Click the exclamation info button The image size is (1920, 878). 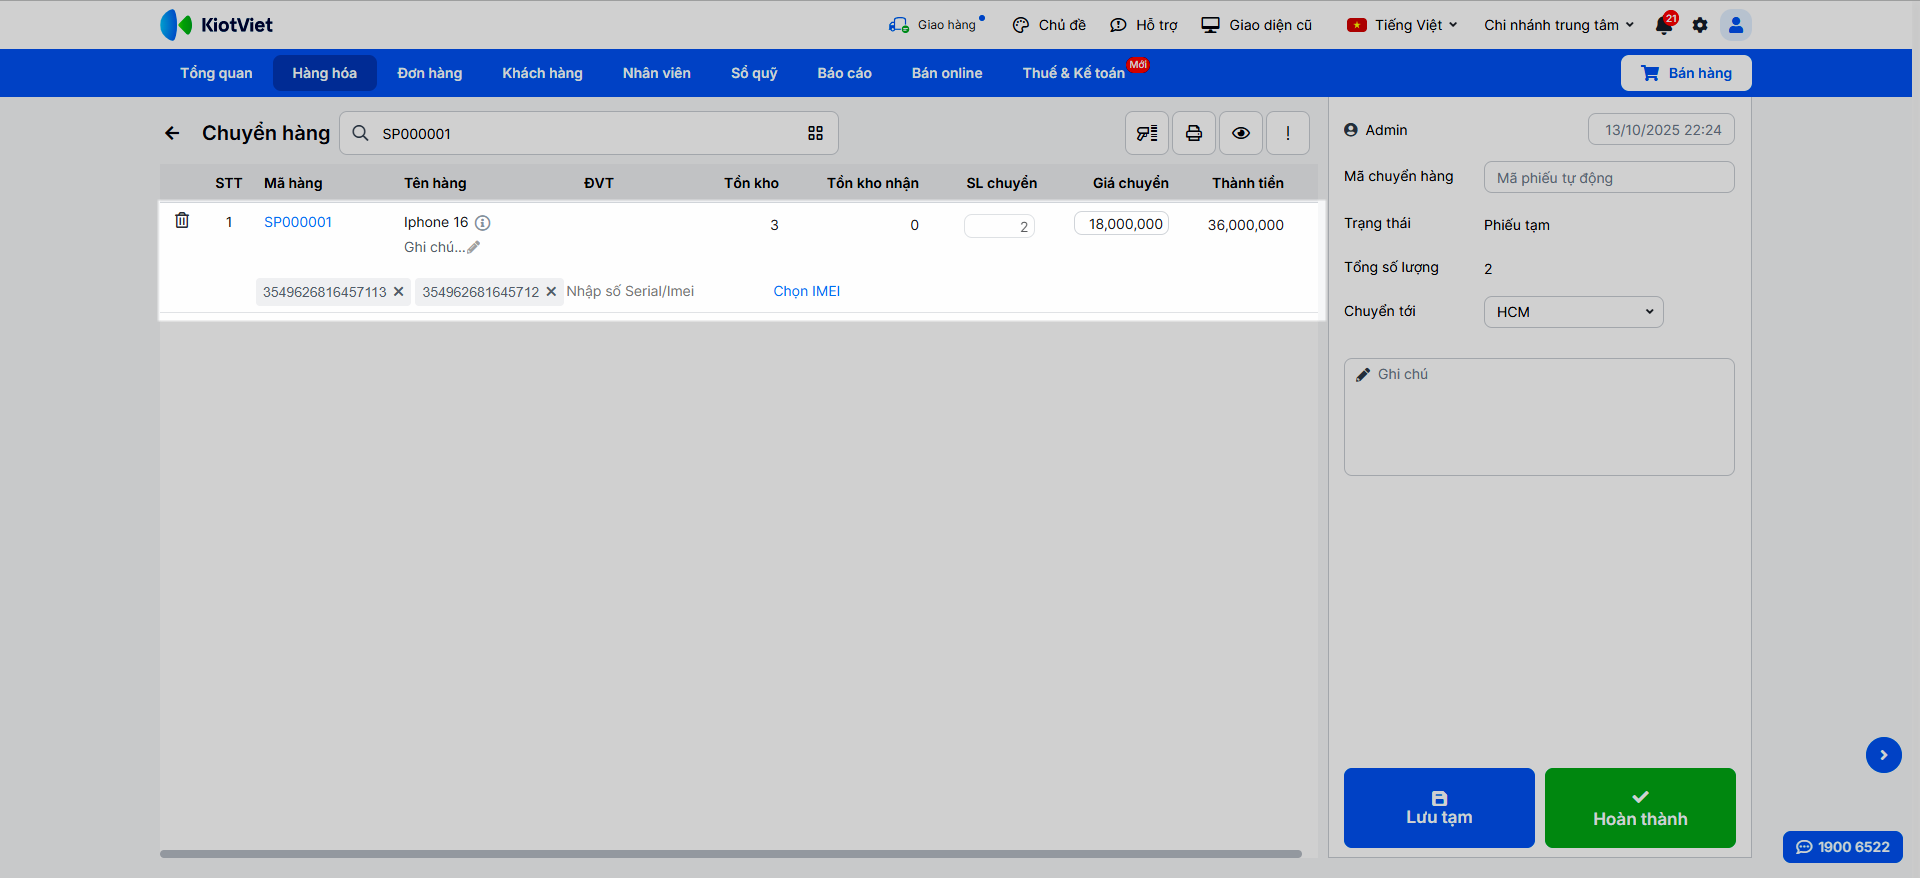tap(1288, 133)
